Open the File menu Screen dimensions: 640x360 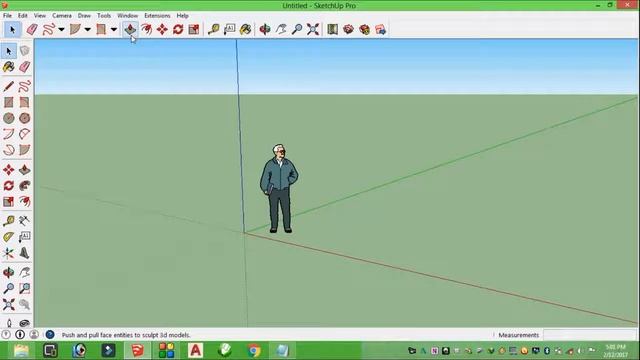pyautogui.click(x=7, y=16)
